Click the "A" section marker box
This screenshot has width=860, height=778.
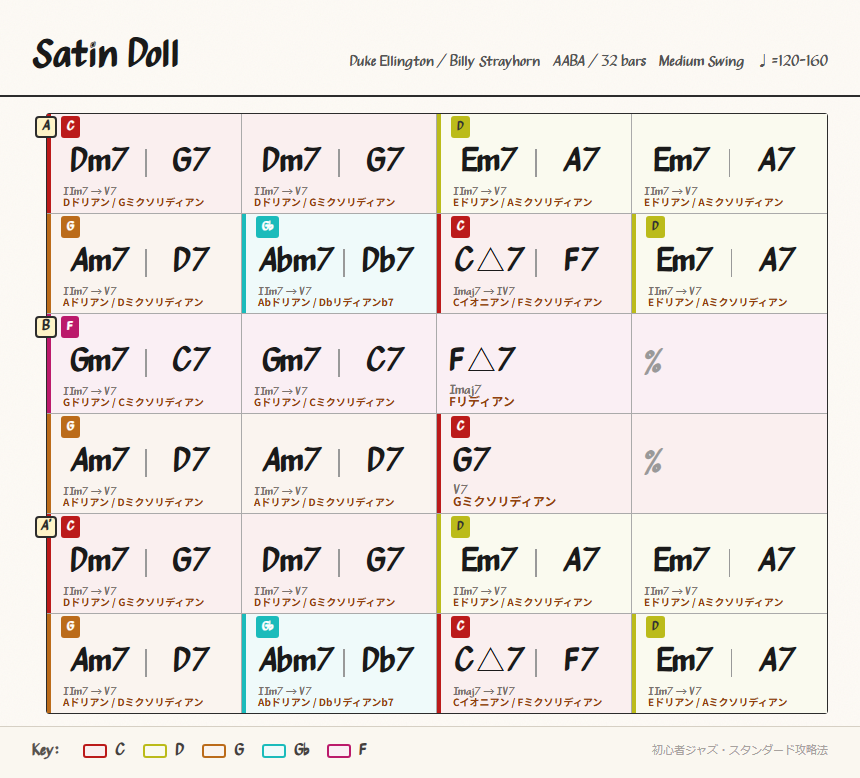click(x=46, y=127)
